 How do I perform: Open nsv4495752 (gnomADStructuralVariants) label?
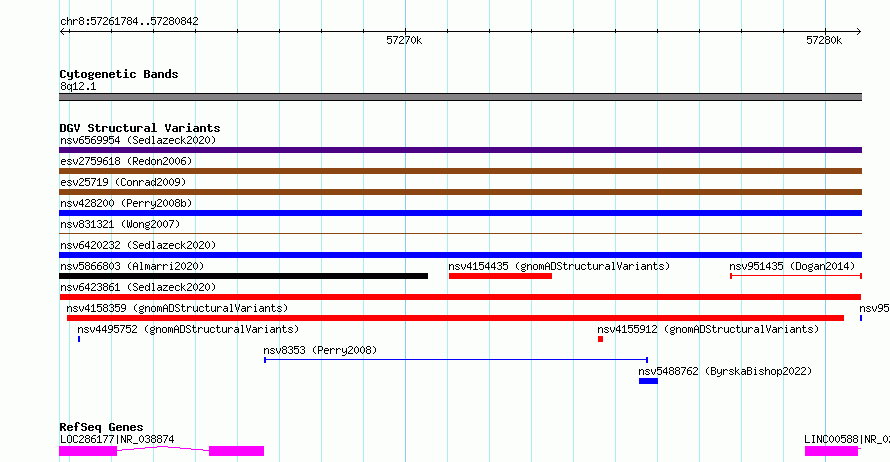(188, 329)
